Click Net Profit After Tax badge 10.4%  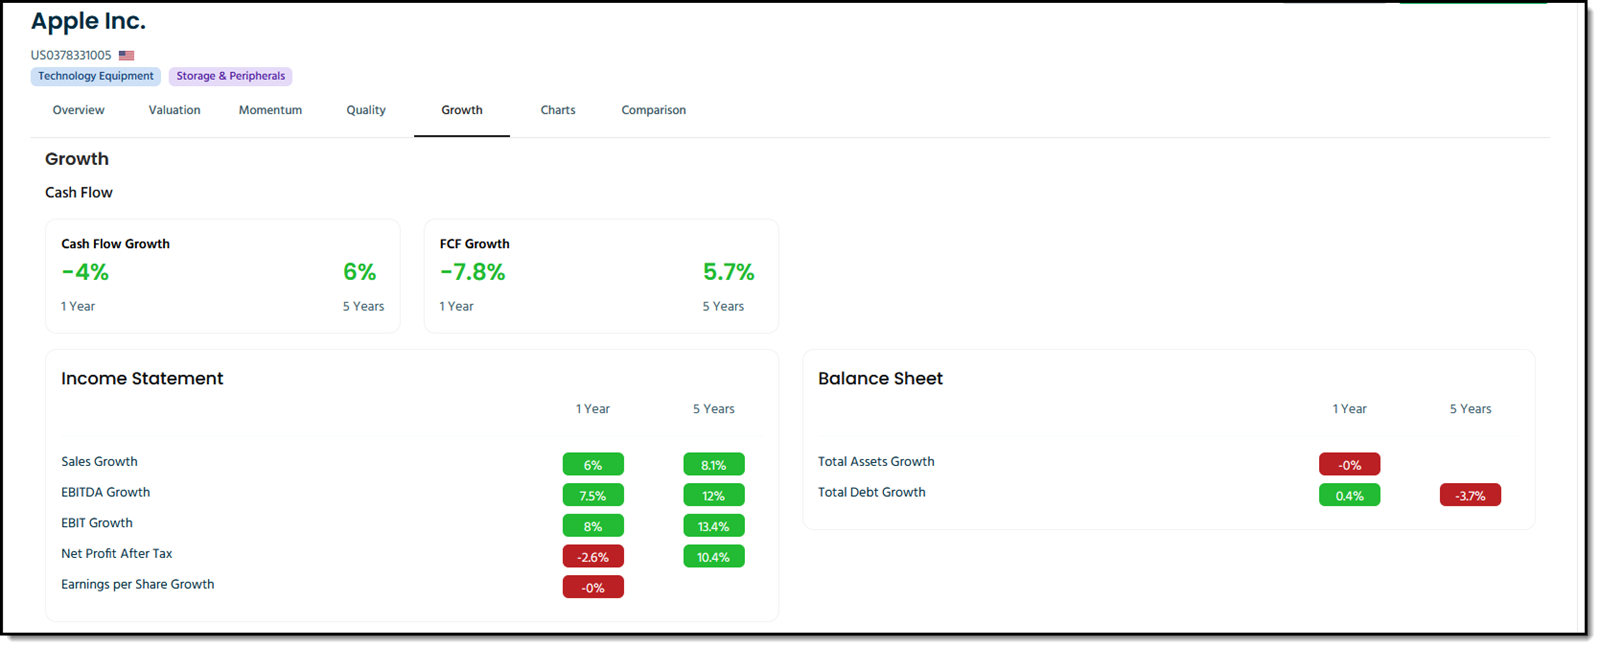(714, 557)
